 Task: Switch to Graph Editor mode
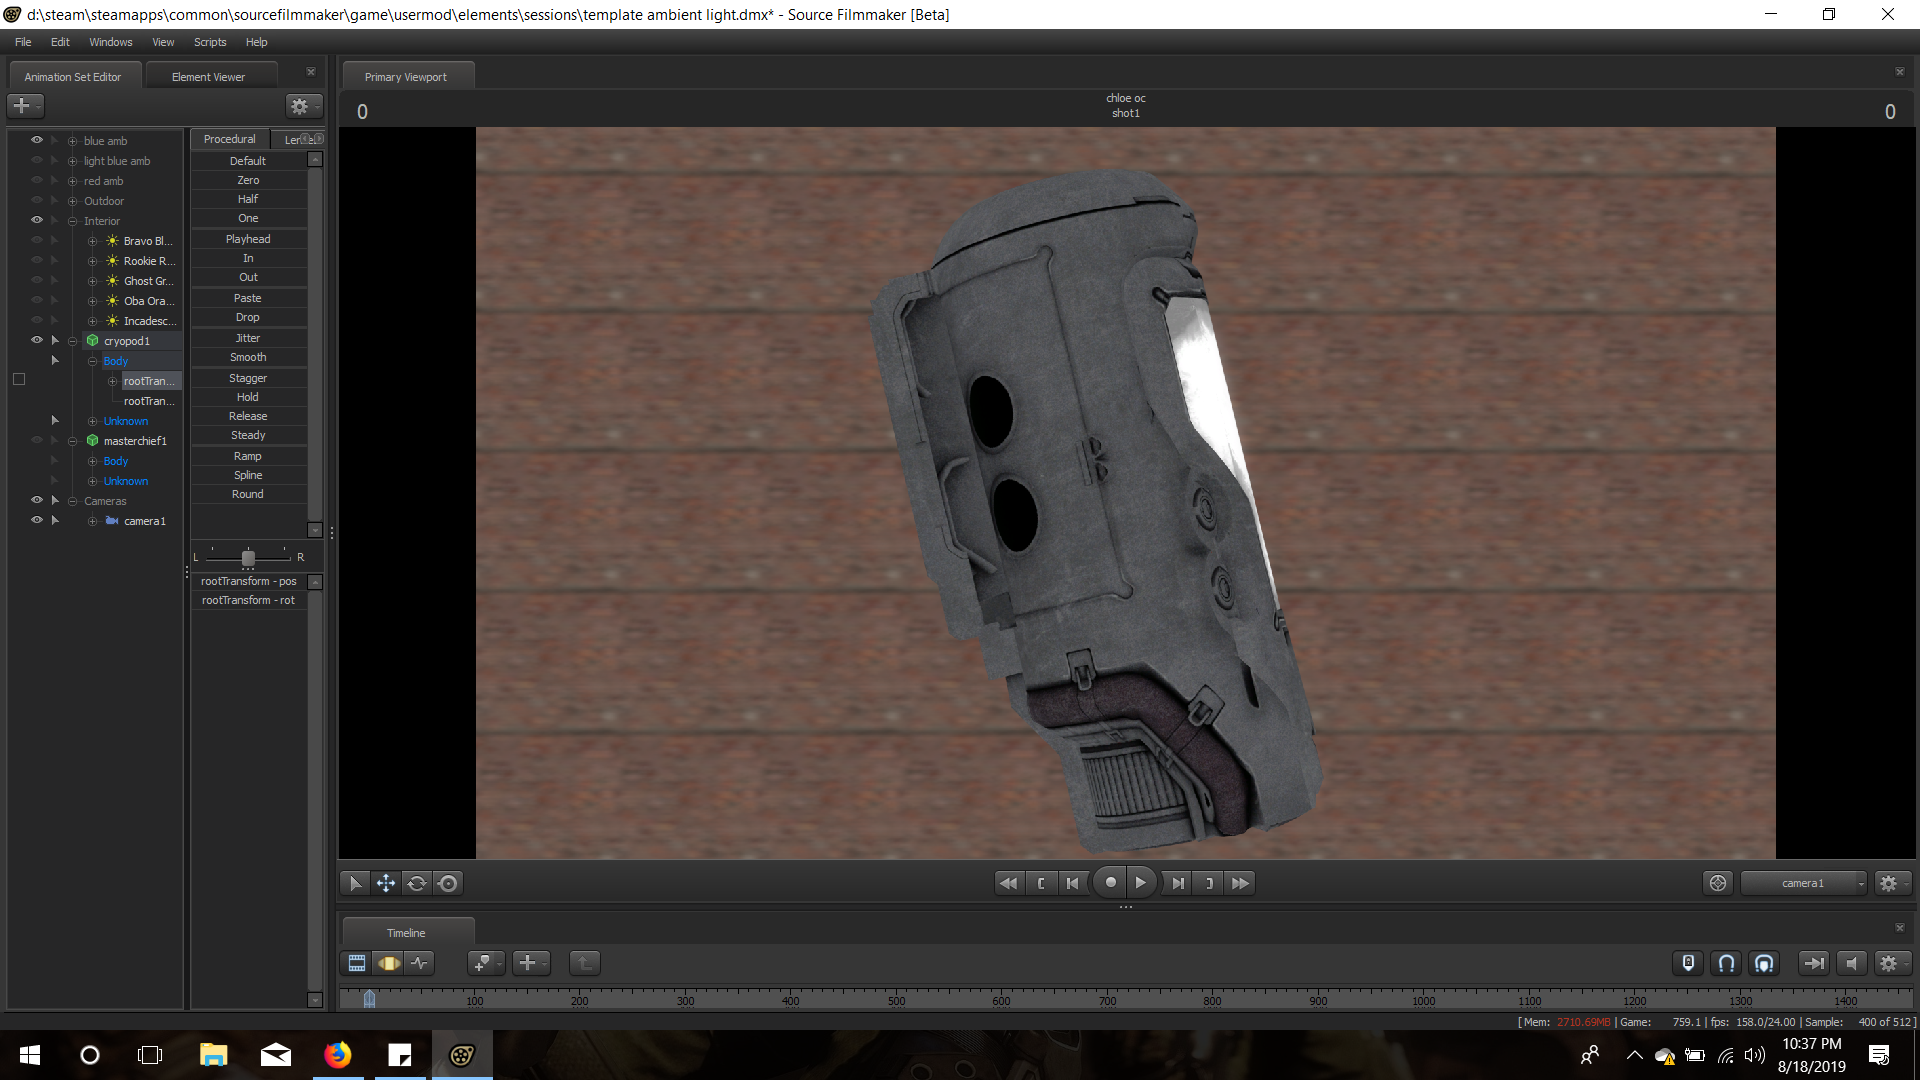(420, 963)
